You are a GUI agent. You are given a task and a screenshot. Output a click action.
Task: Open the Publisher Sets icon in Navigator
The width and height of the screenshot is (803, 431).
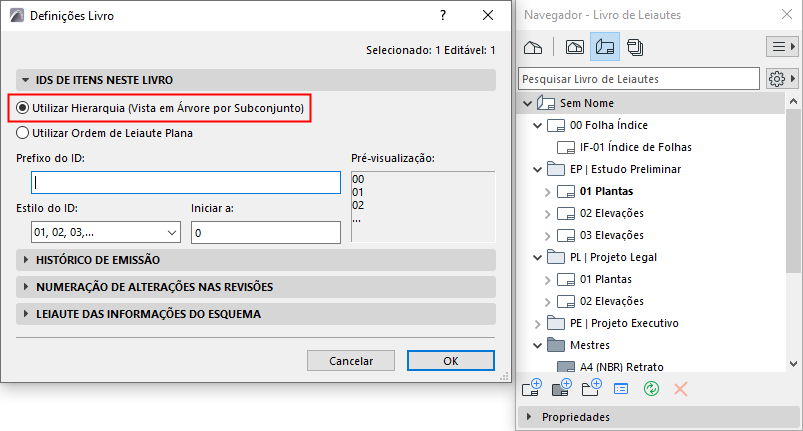click(635, 48)
